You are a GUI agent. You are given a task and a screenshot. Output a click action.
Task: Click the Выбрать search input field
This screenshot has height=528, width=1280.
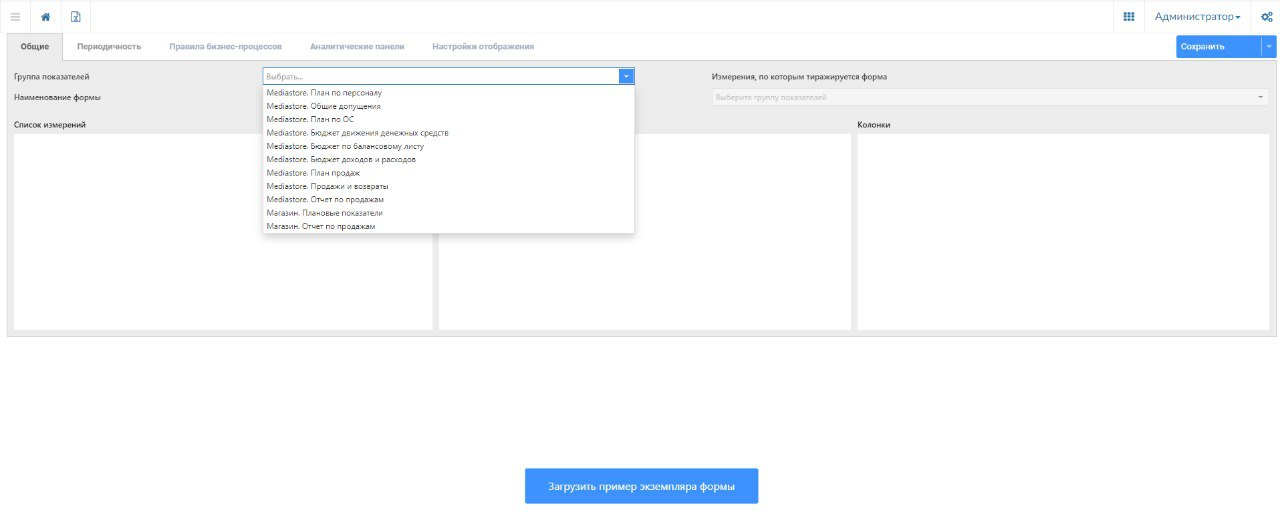pyautogui.click(x=441, y=76)
